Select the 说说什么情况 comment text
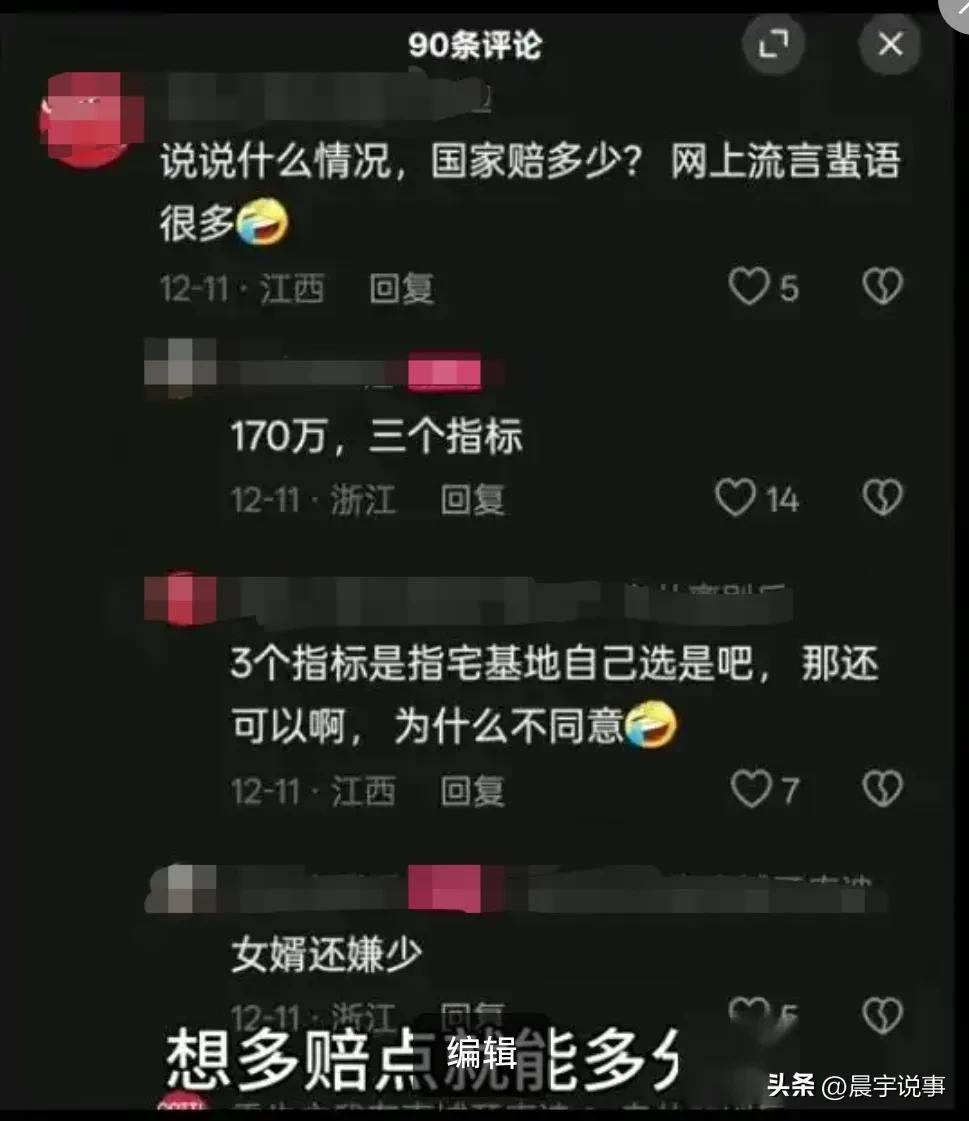Viewport: 969px width, 1121px height. tap(530, 192)
